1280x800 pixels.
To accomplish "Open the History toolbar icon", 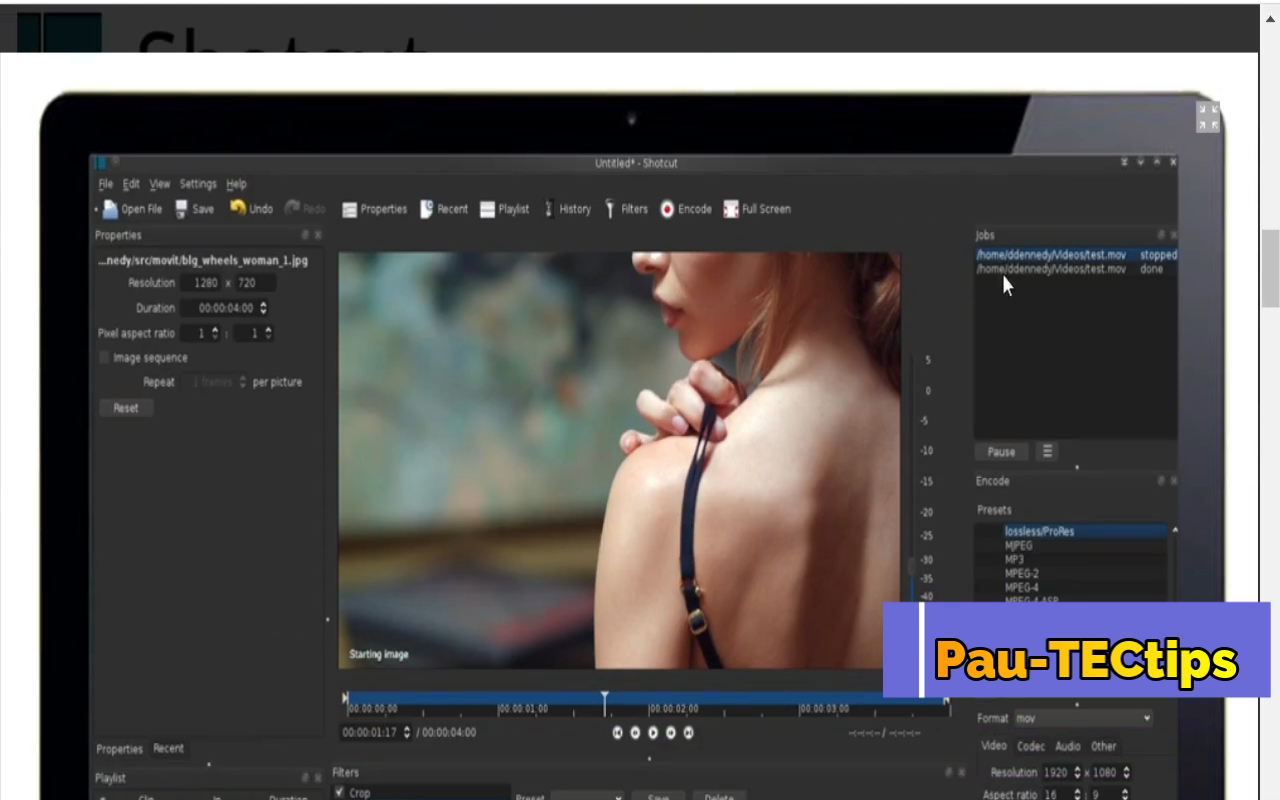I will coord(549,209).
